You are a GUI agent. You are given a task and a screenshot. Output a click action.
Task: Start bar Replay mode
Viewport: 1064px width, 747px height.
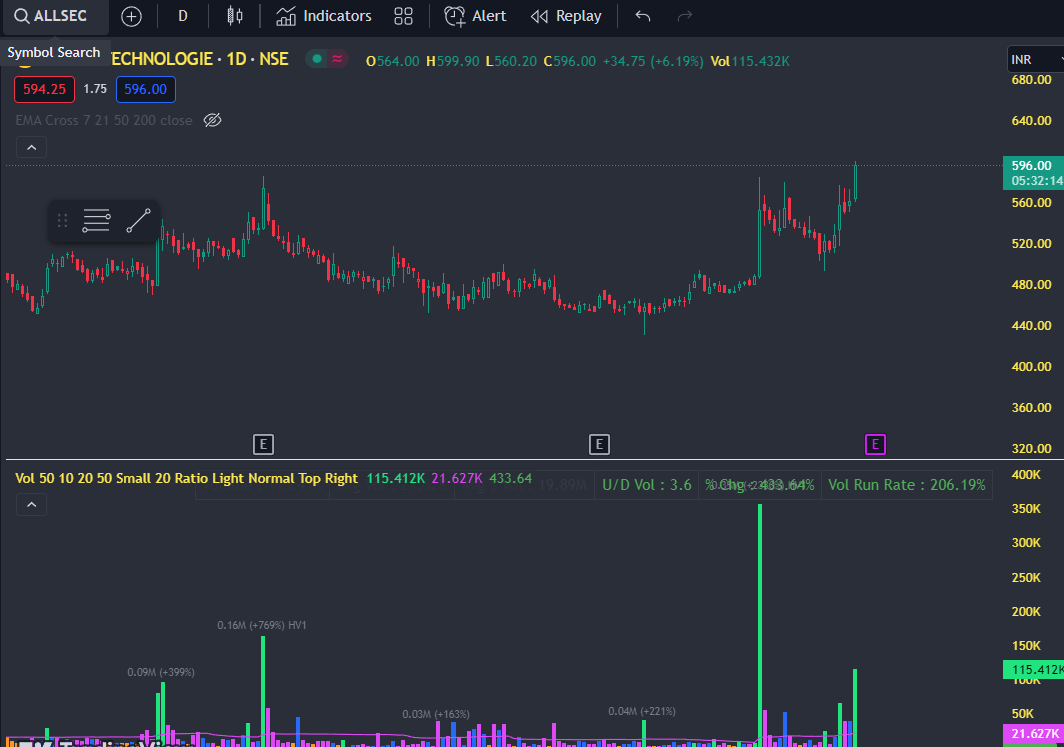tap(565, 16)
